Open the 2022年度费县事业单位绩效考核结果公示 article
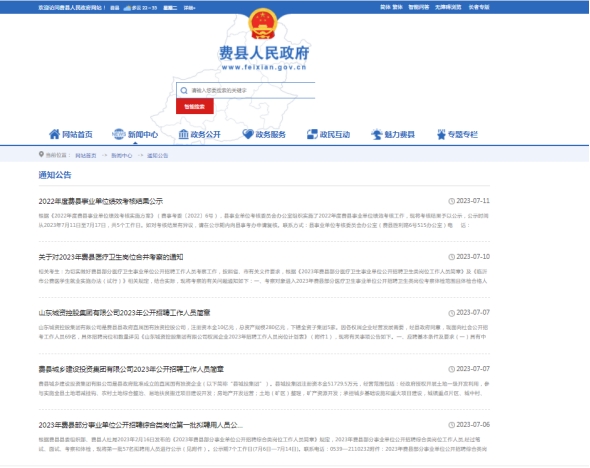590x468 pixels. pos(100,201)
